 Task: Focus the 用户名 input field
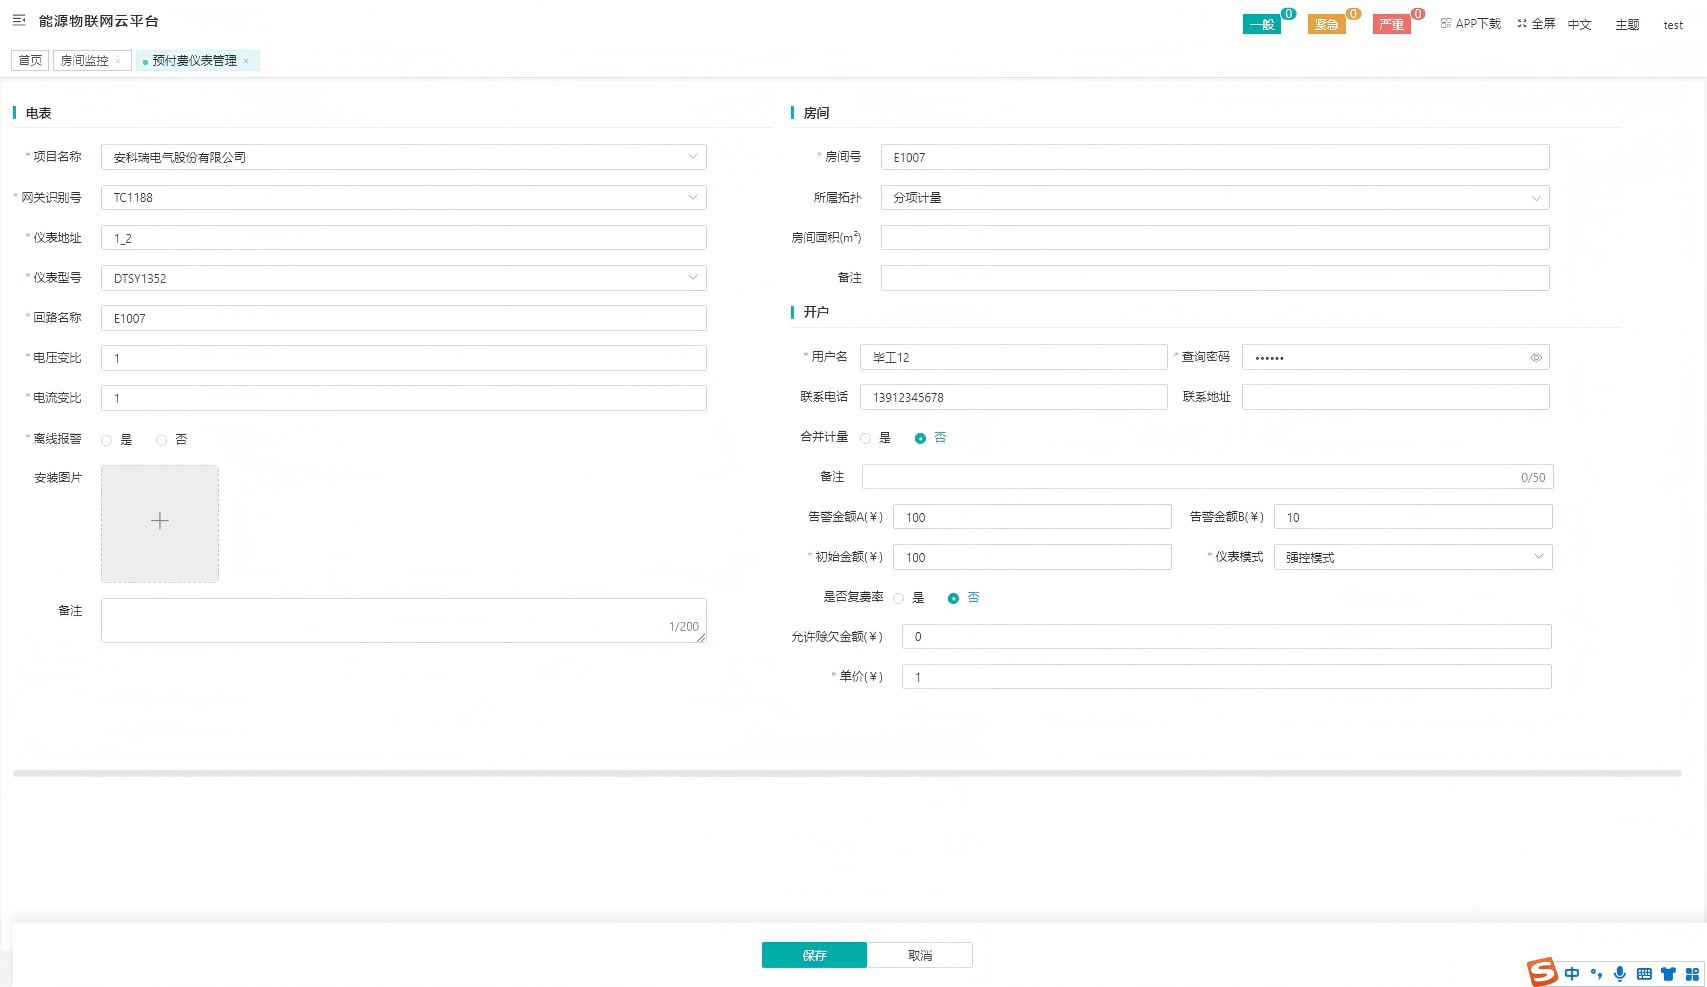click(1014, 357)
